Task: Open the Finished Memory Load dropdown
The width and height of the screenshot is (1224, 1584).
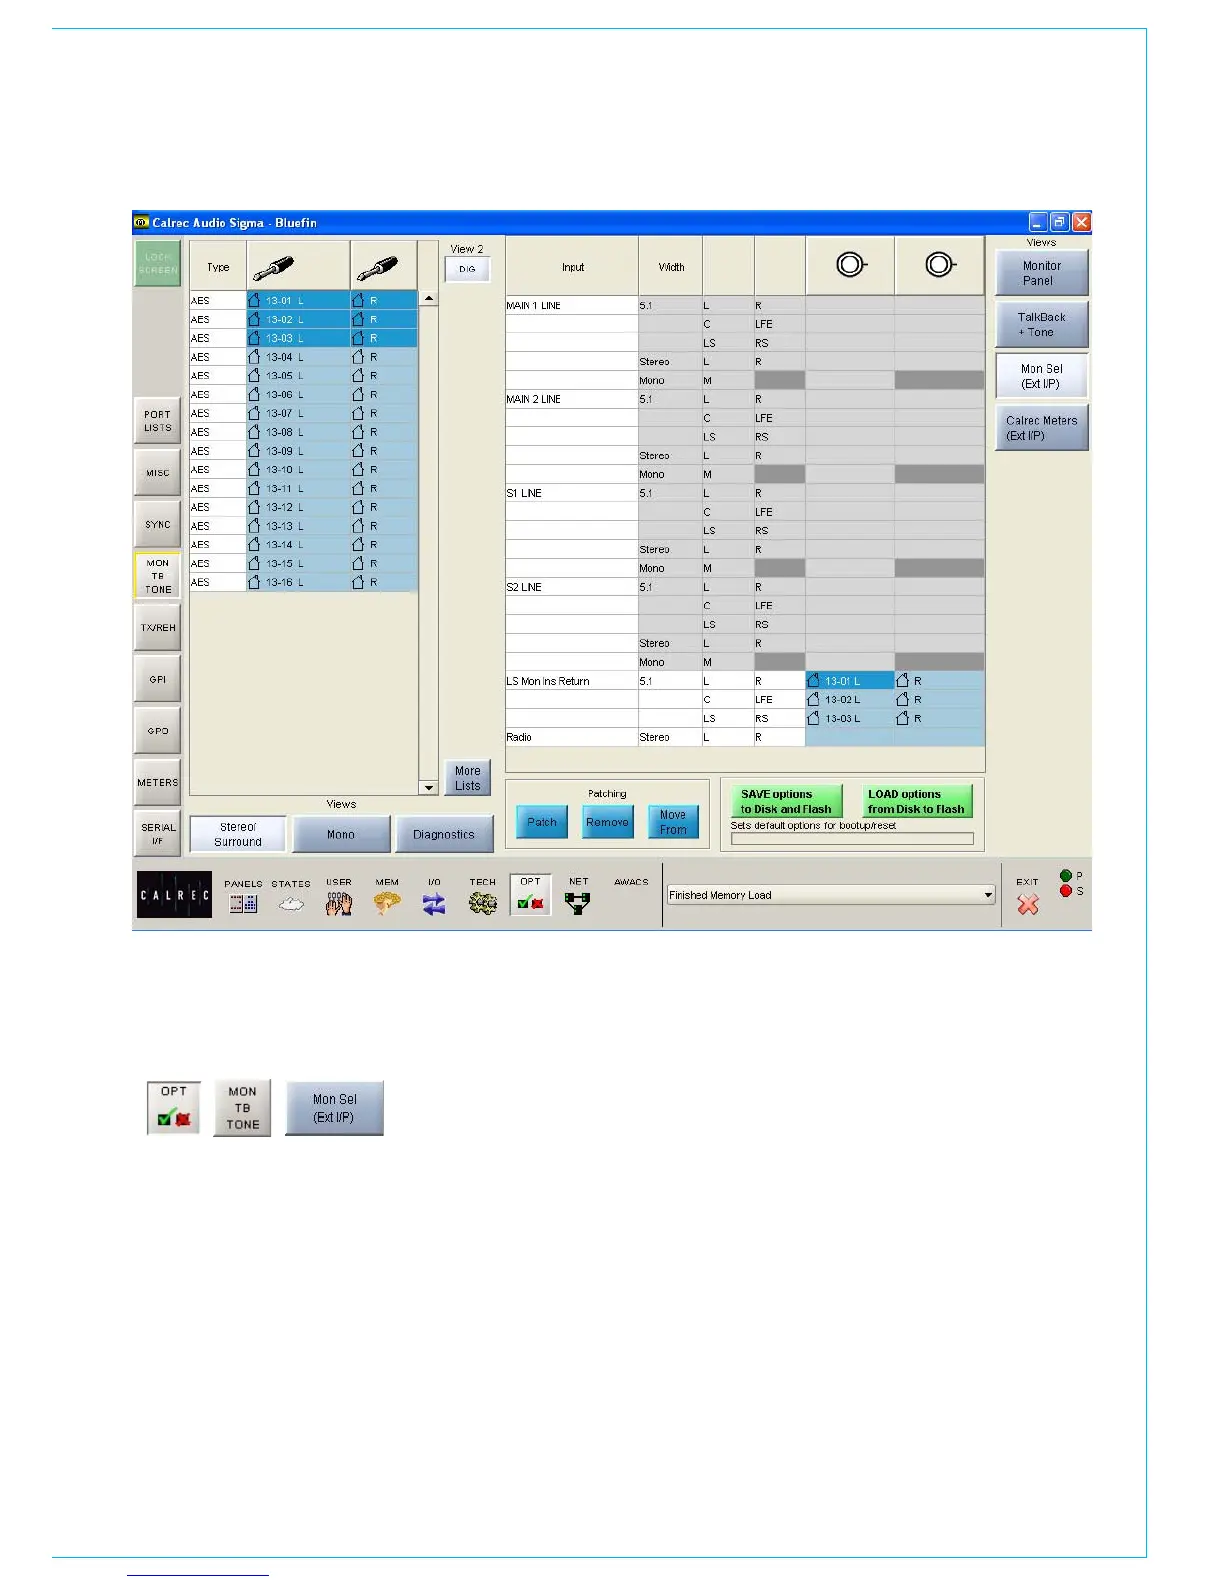Action: [x=831, y=895]
